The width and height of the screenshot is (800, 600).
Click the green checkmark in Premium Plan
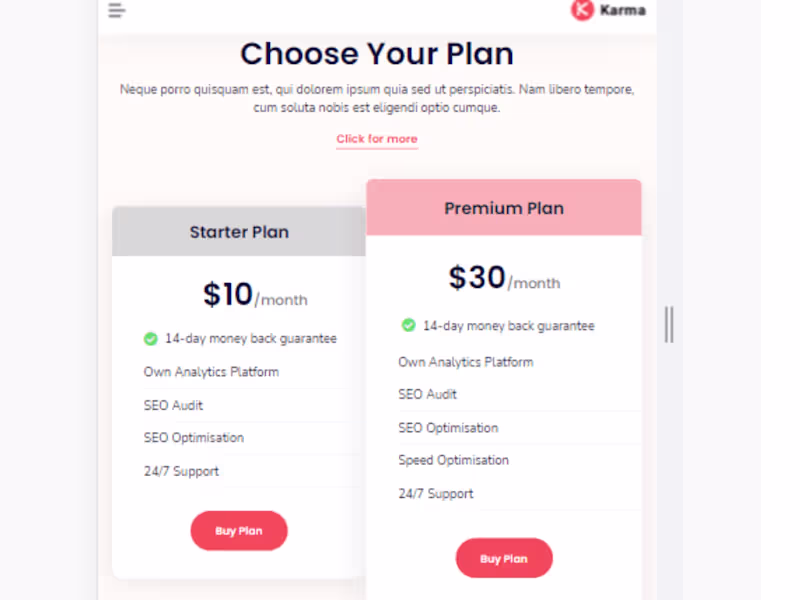[409, 326]
